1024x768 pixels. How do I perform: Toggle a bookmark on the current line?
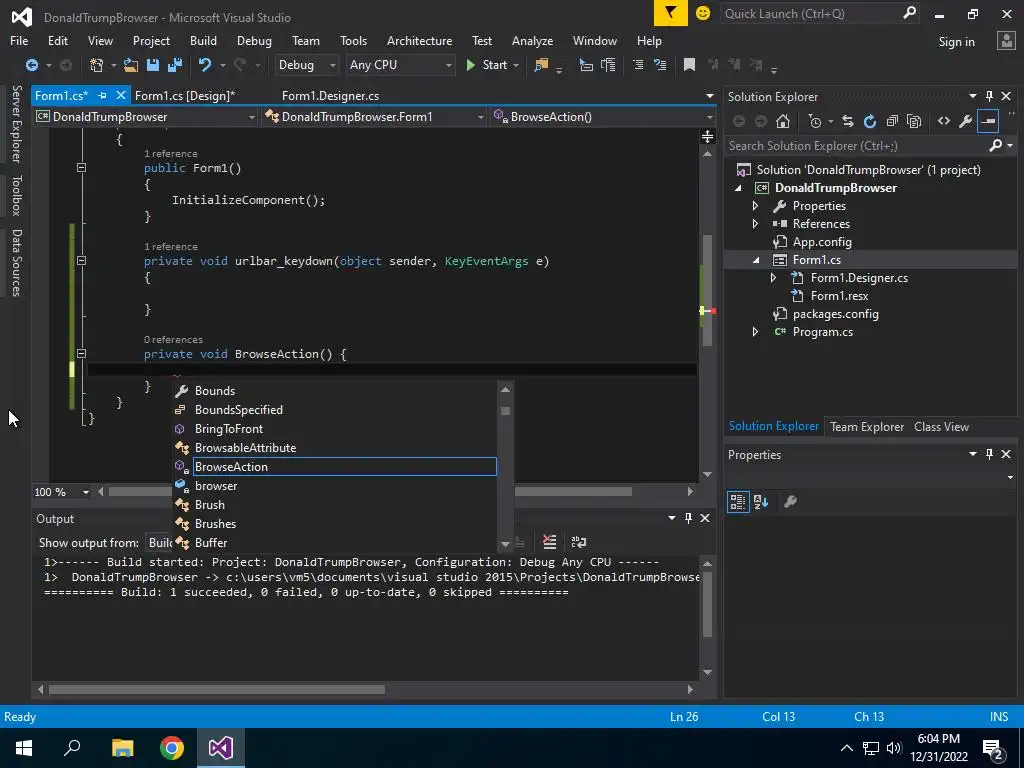point(689,65)
